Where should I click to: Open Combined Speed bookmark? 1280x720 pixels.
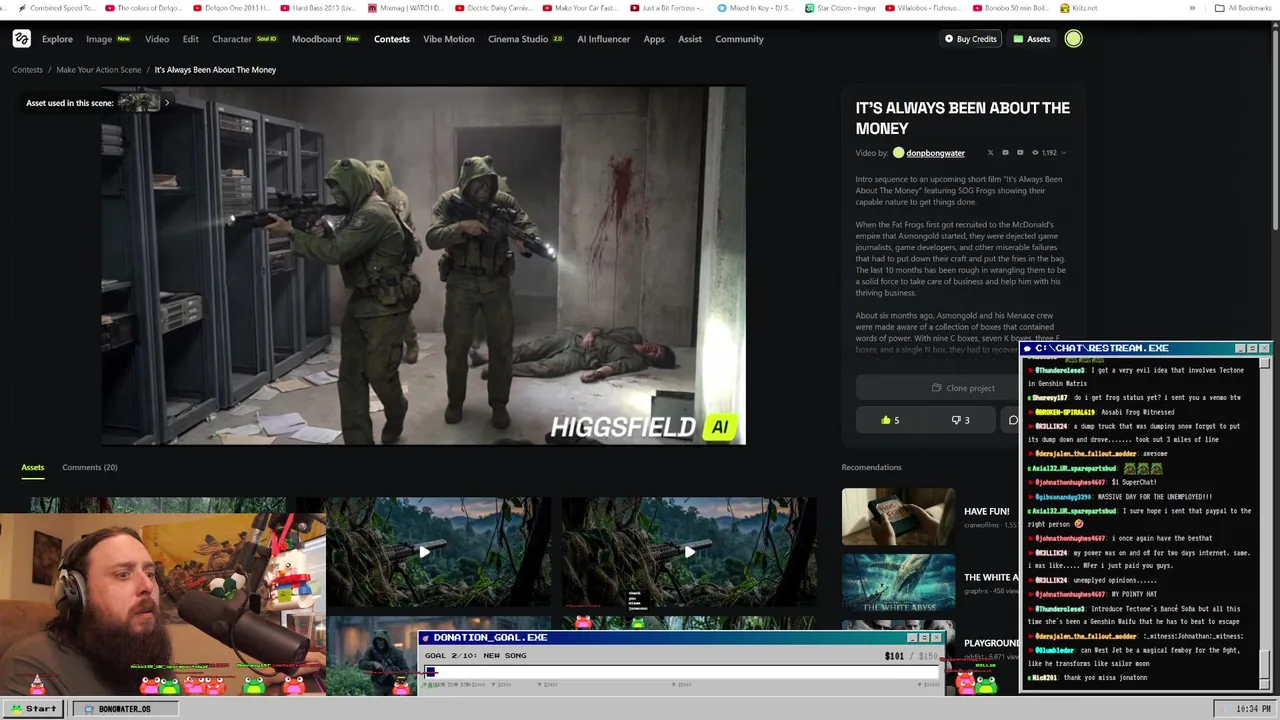click(x=56, y=8)
